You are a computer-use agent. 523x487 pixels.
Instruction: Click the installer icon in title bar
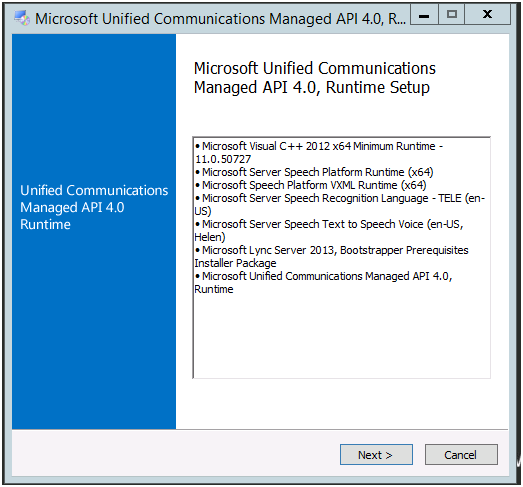22,18
